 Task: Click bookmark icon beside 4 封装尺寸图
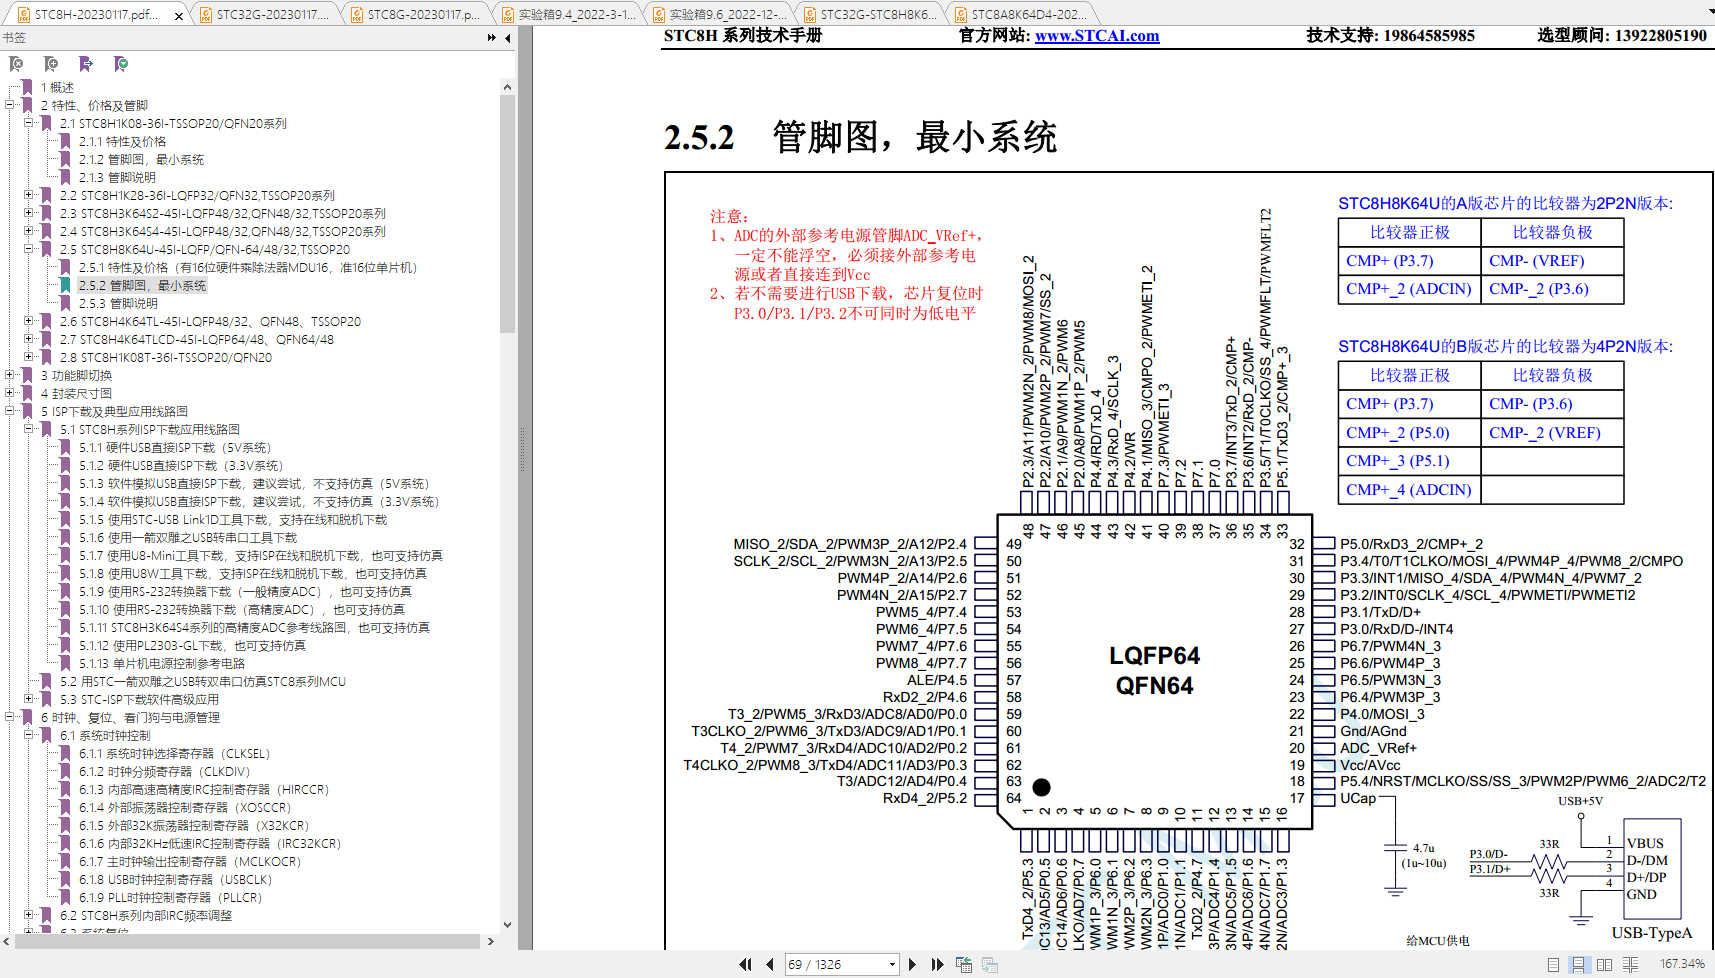coord(27,393)
